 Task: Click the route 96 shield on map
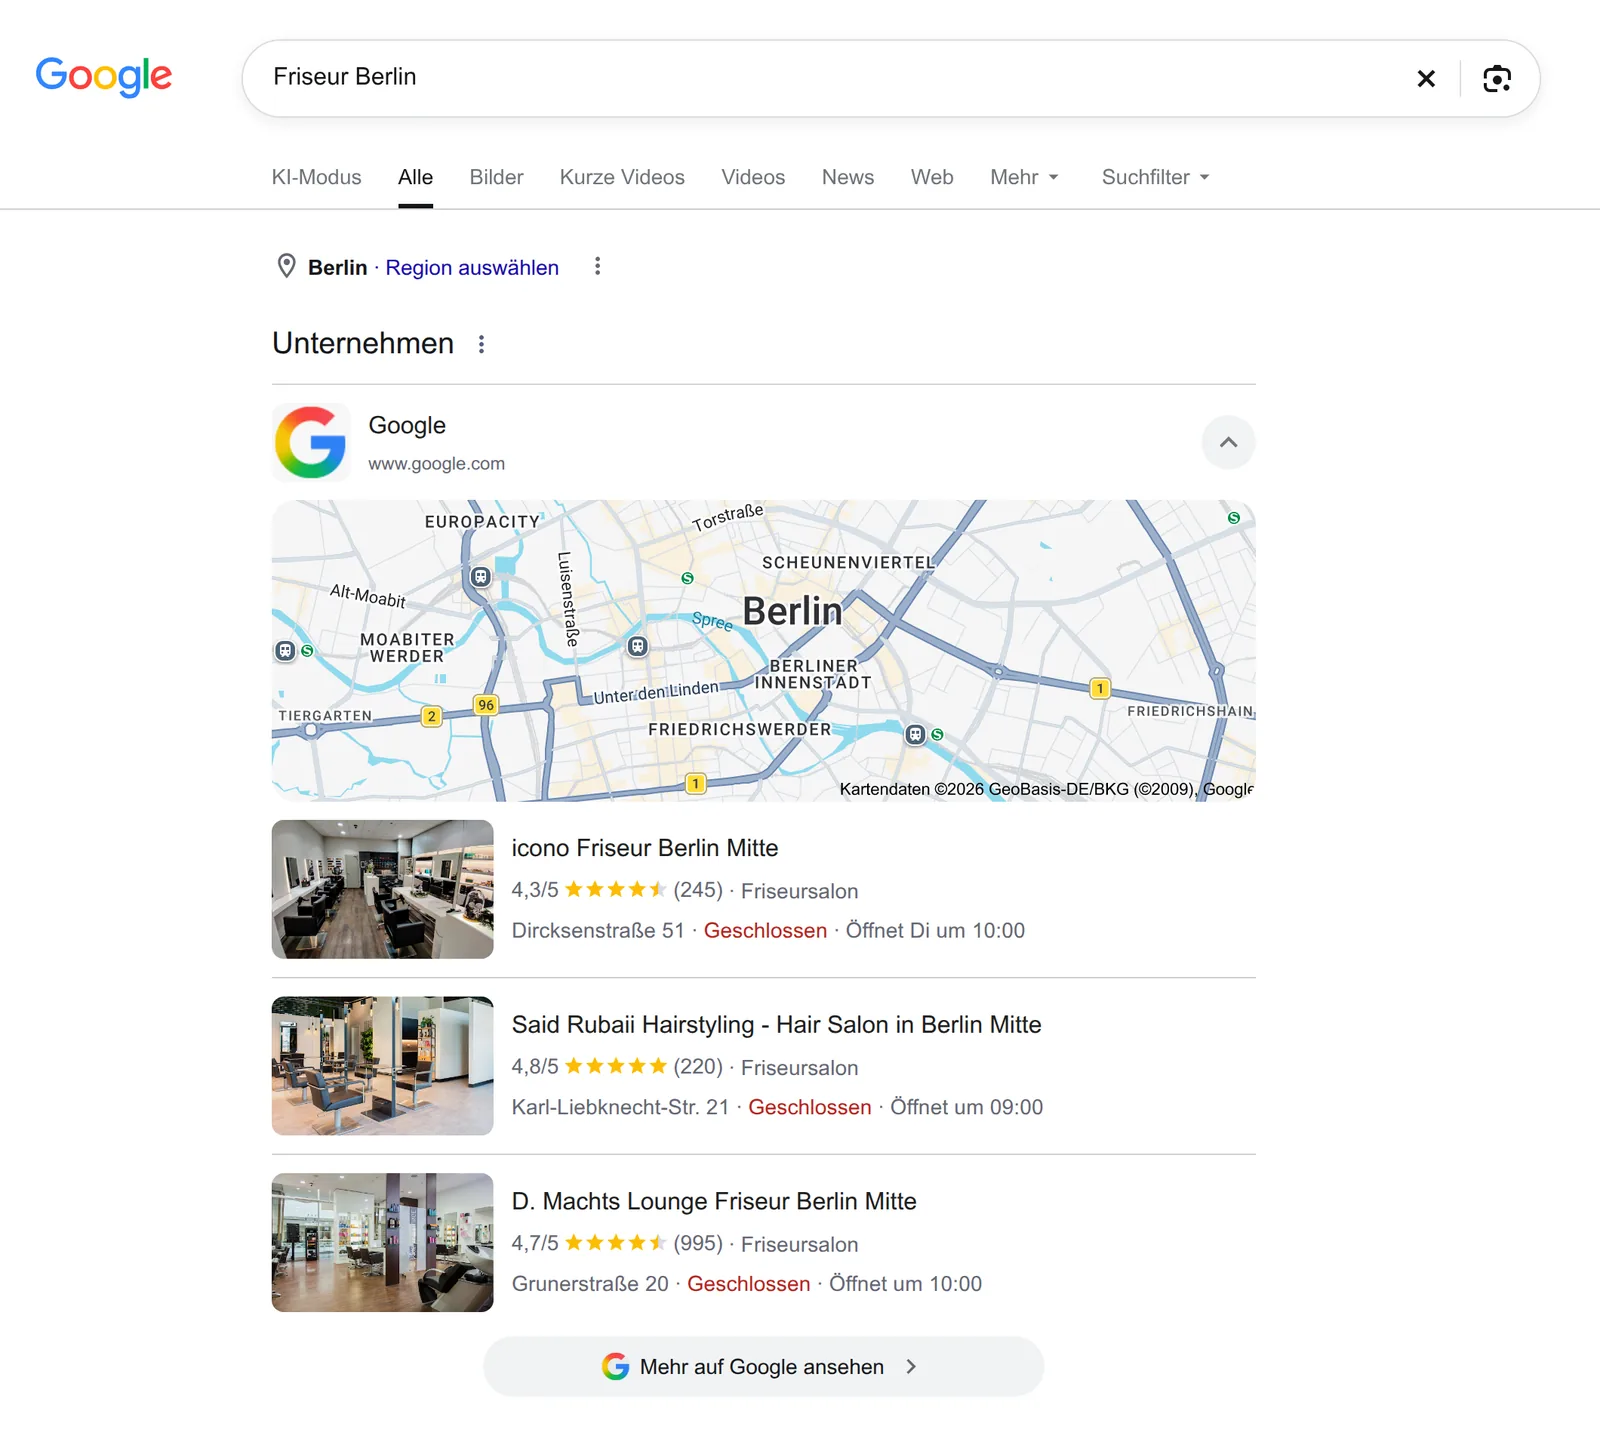486,705
